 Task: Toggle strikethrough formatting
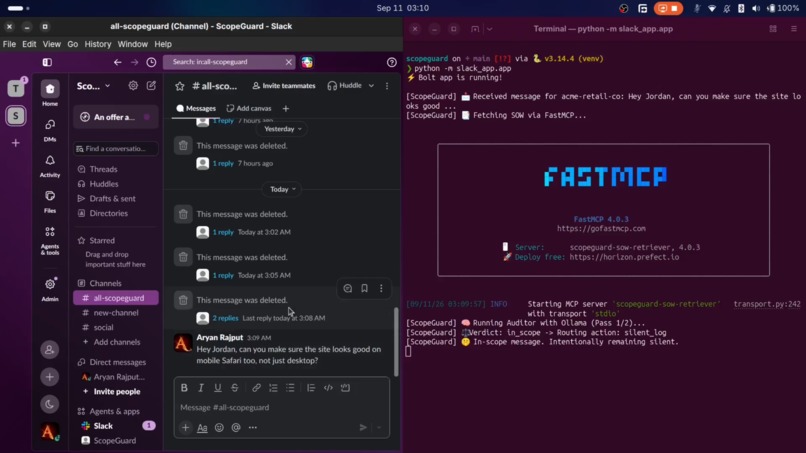[235, 388]
